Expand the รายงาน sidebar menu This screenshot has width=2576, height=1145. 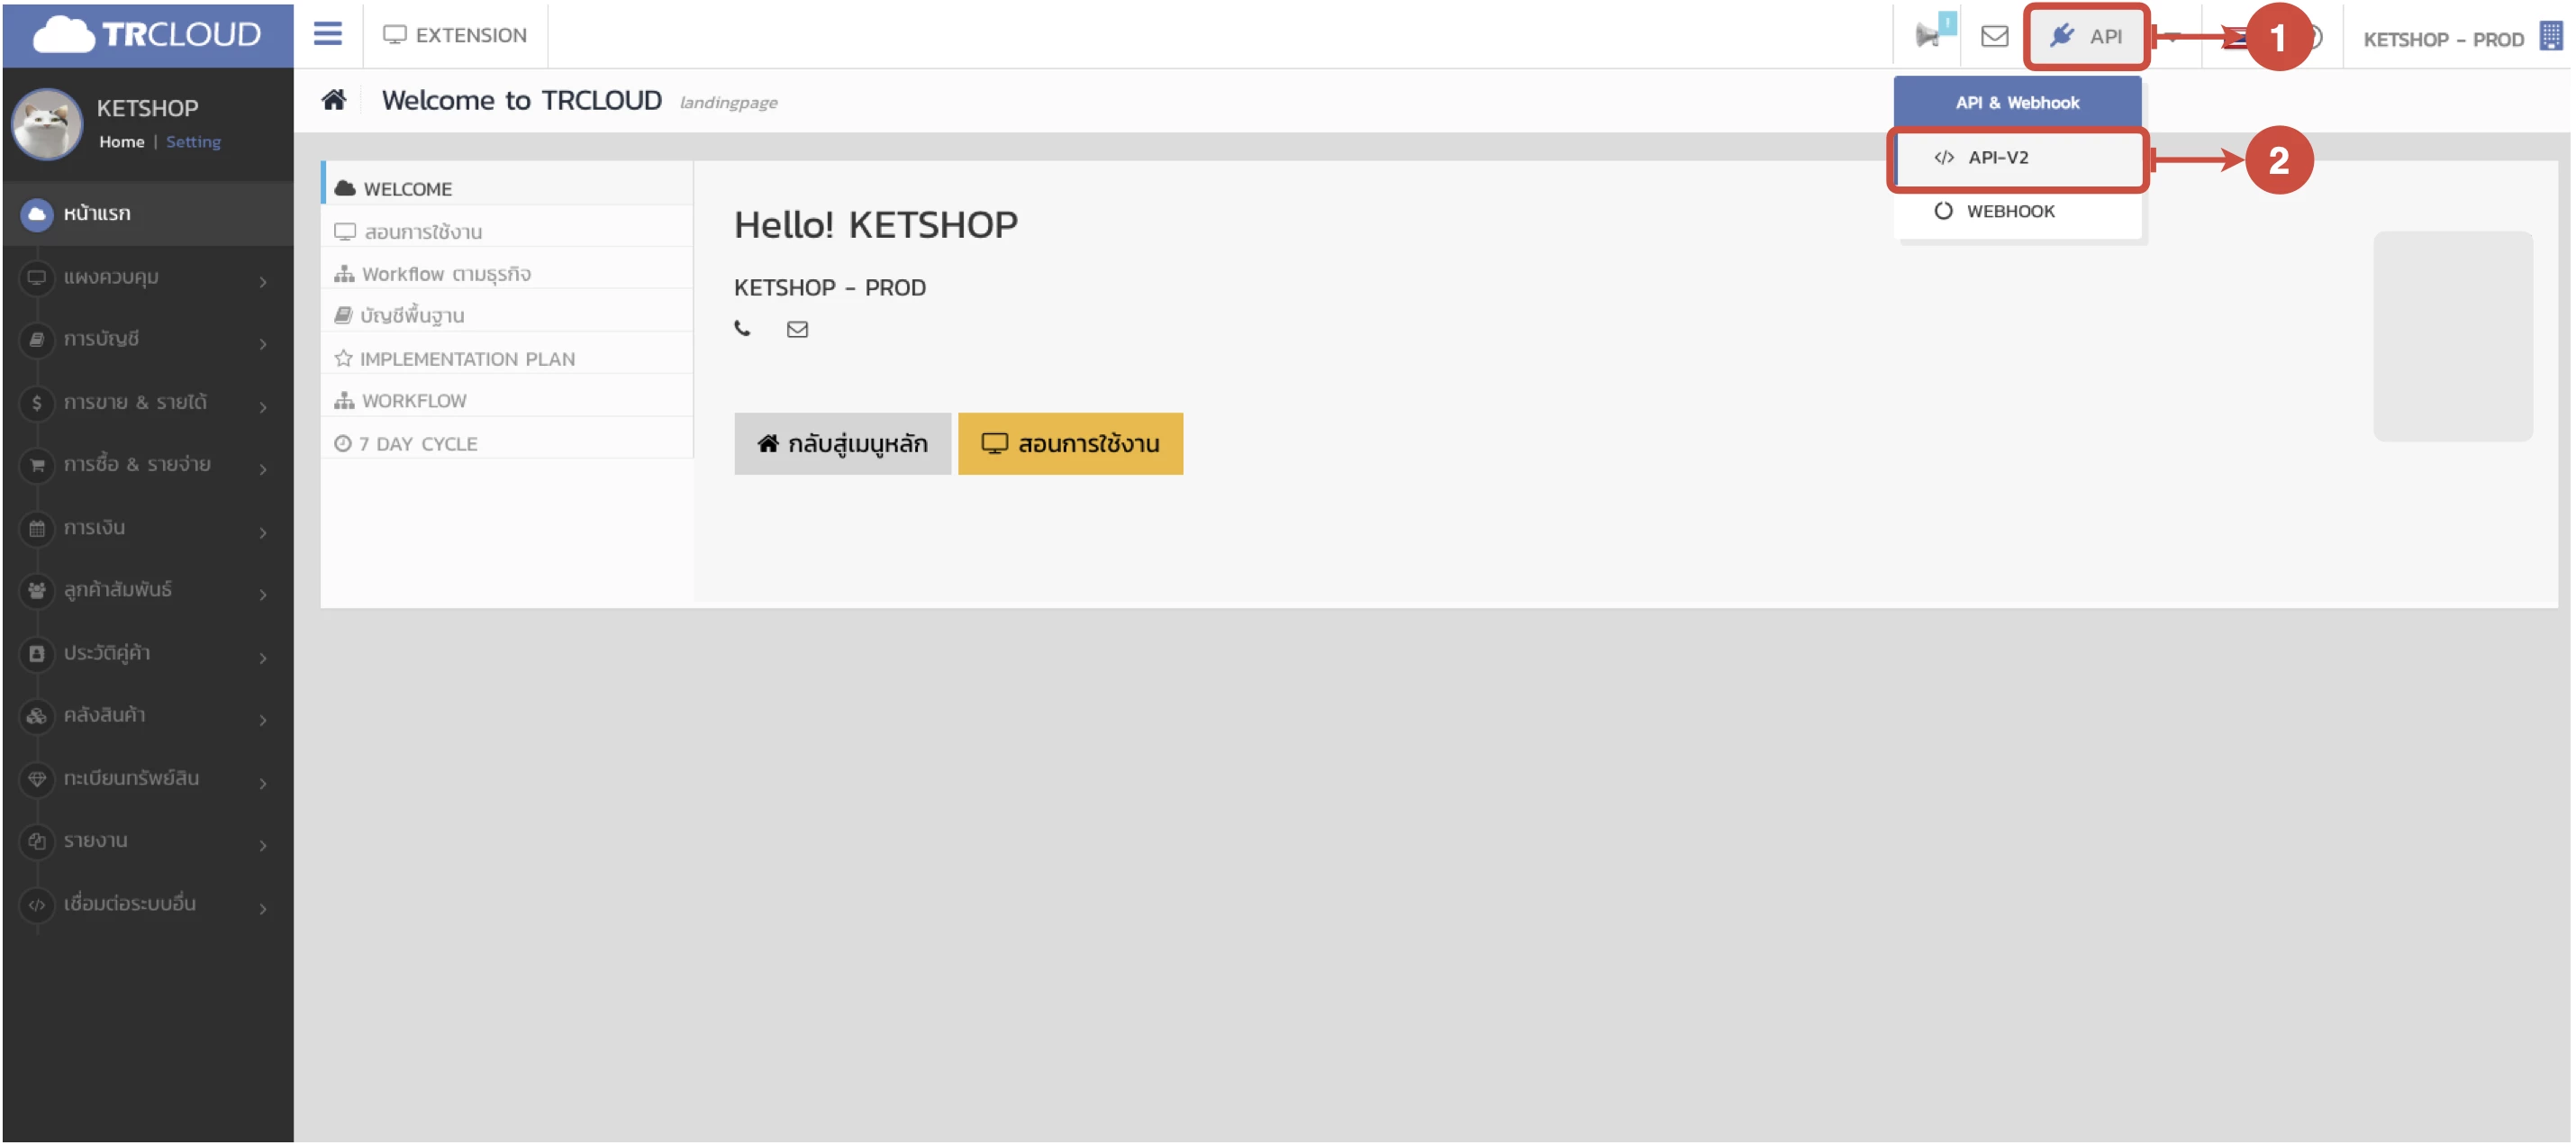(147, 842)
